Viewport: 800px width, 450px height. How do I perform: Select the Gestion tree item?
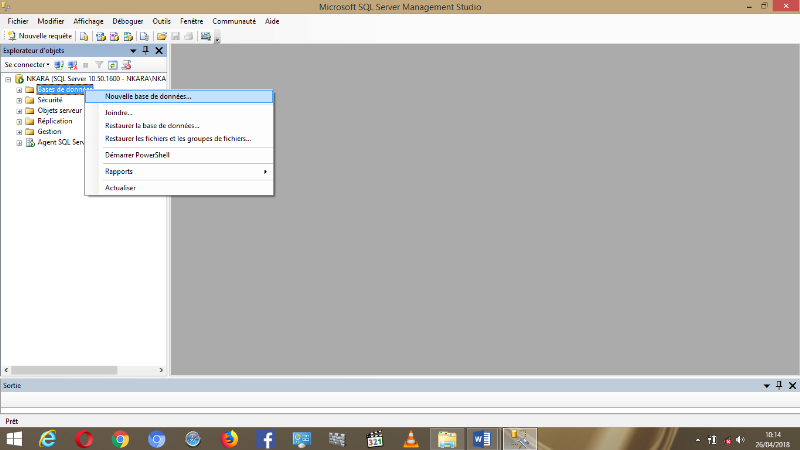tap(49, 132)
